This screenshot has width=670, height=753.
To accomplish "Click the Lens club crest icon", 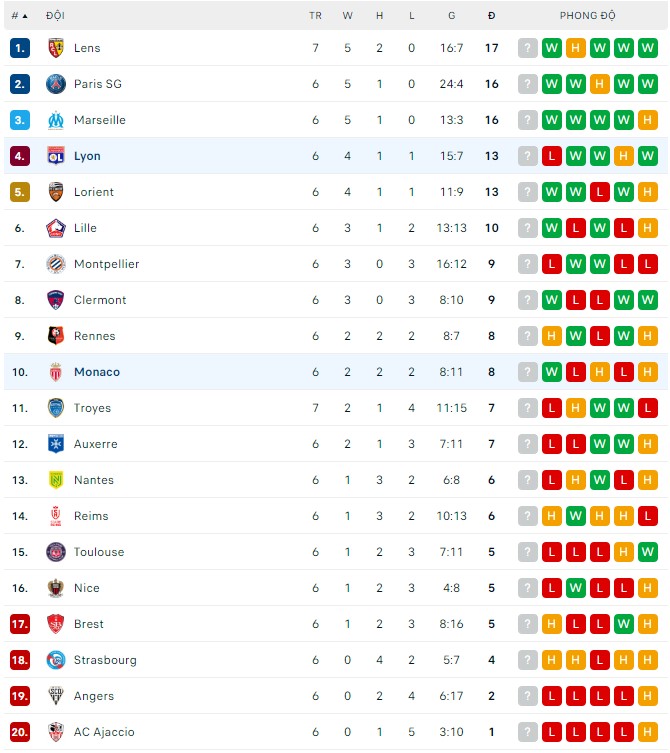I will point(56,48).
